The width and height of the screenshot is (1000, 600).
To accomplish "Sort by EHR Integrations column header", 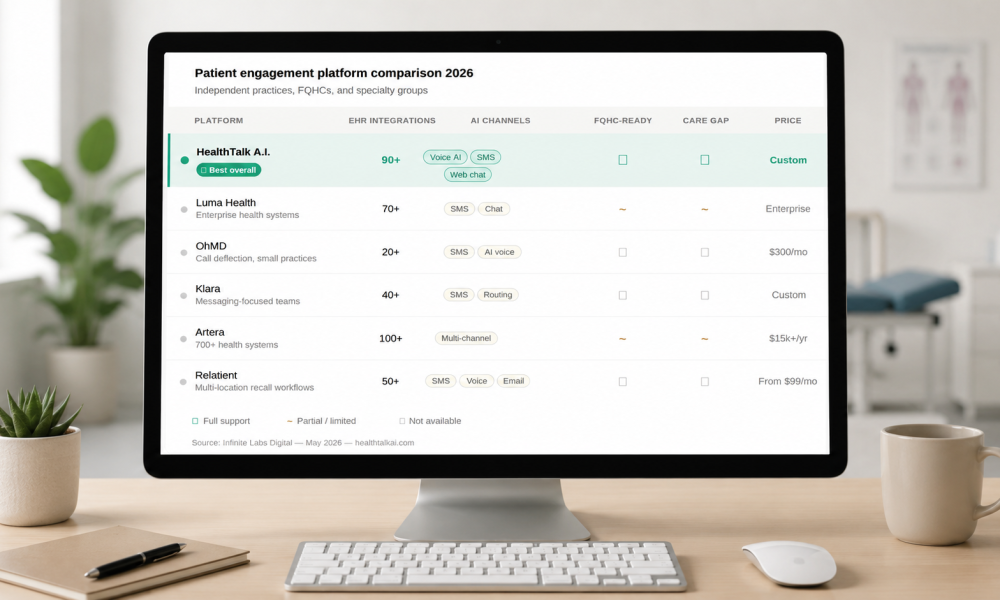I will coord(392,121).
